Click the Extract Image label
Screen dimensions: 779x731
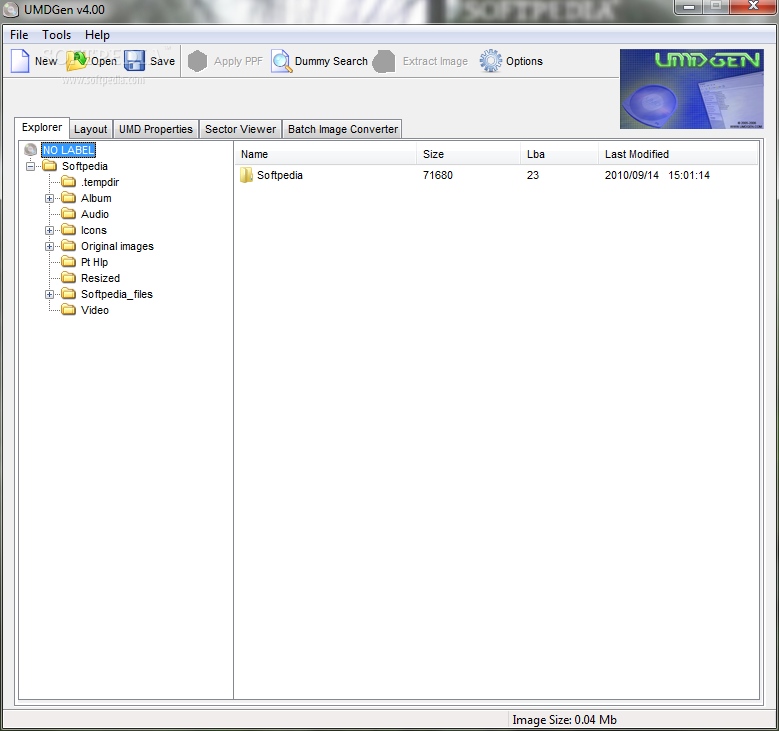[435, 61]
